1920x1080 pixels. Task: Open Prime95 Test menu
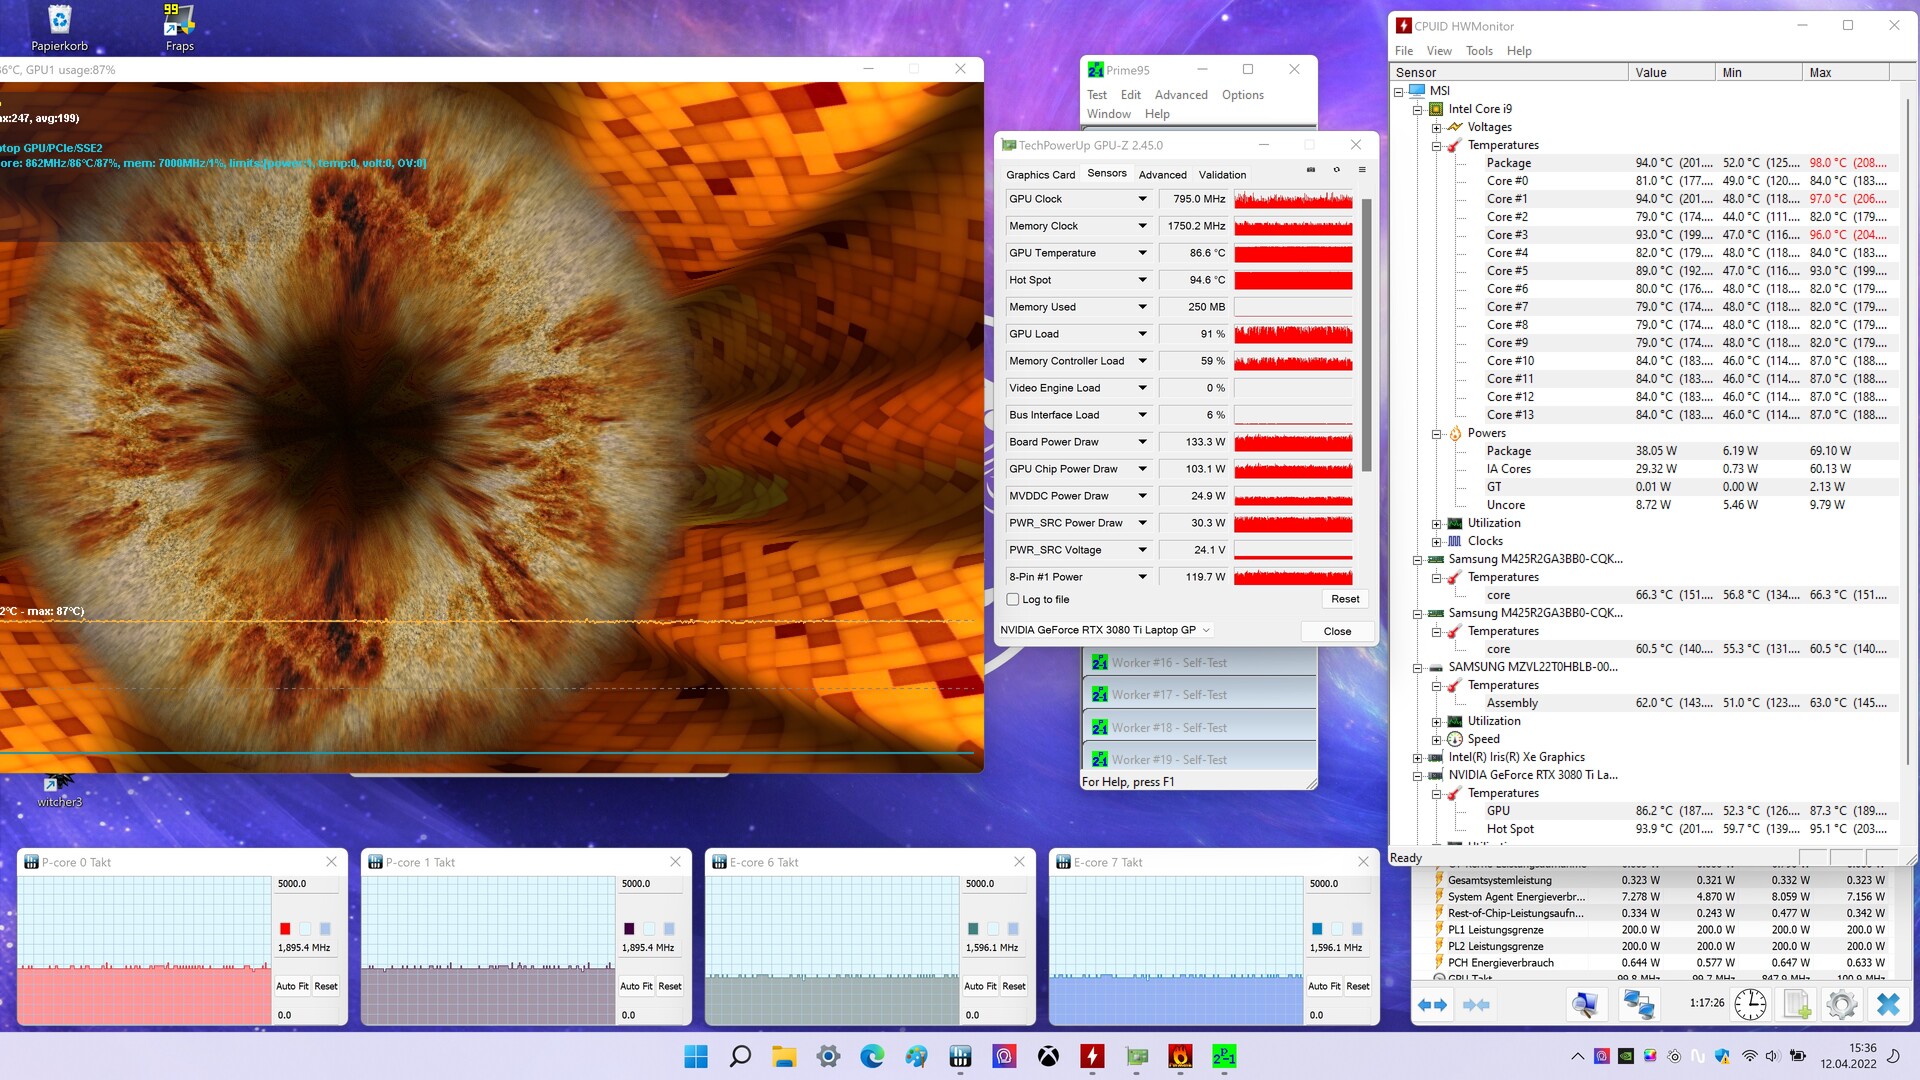pos(1096,95)
